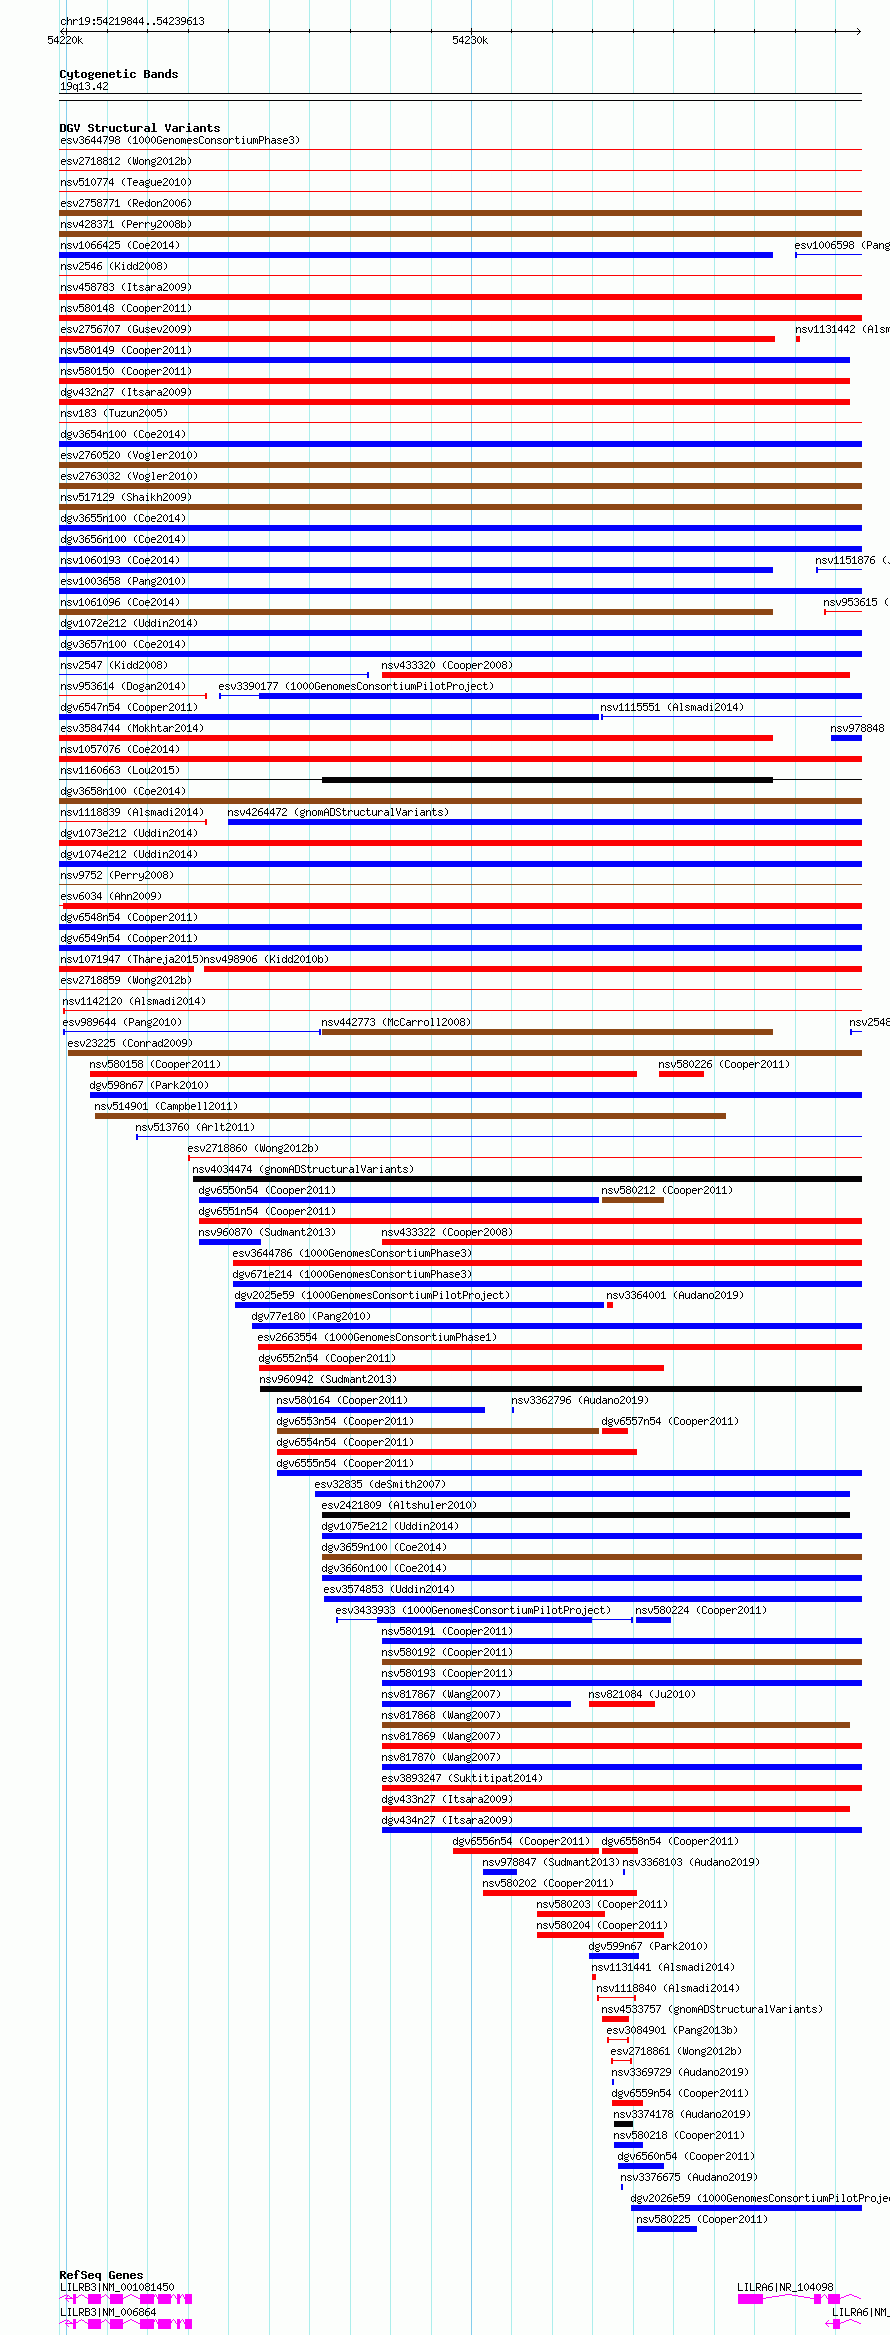890x2335 pixels.
Task: Select the nsv4034474 (gnomADStructuralVariants) label
Action: (x=303, y=1169)
